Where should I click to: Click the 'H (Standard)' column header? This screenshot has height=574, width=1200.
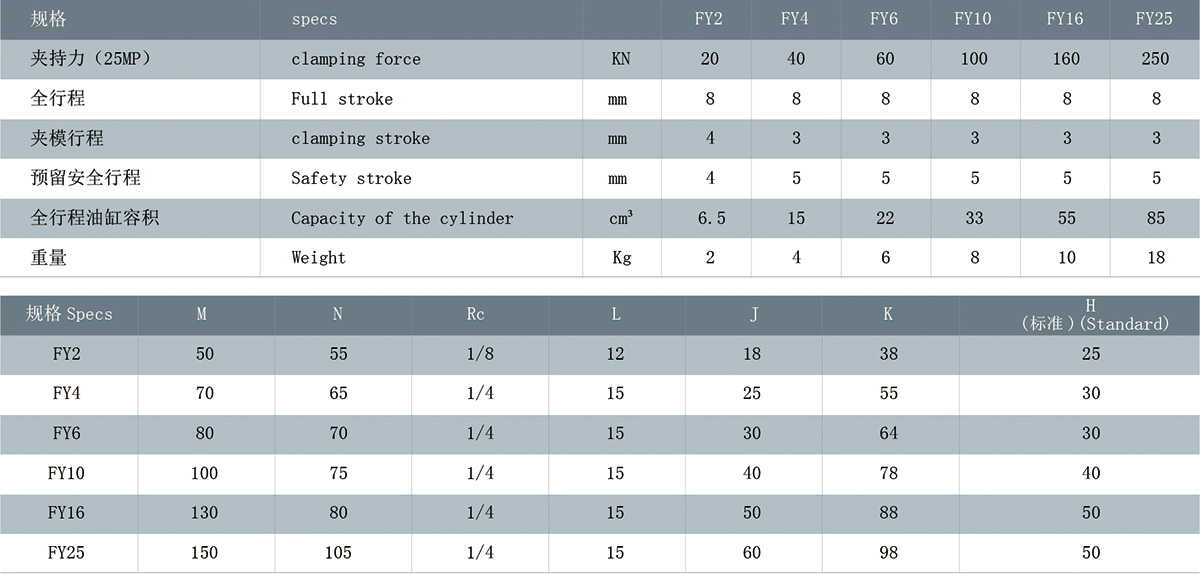coord(1090,314)
